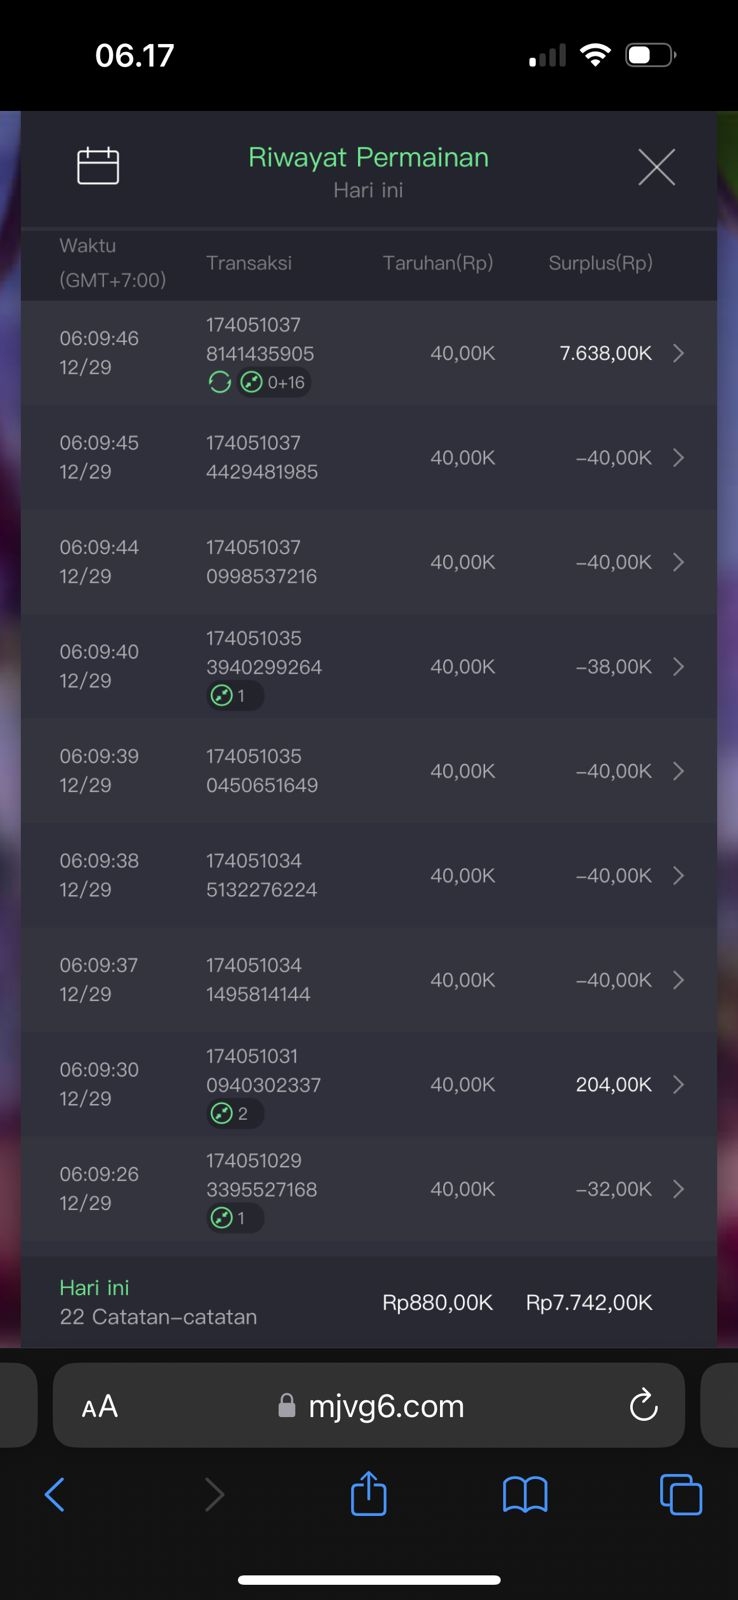Tap the Safari share icon
This screenshot has width=738, height=1600.
[x=368, y=1494]
